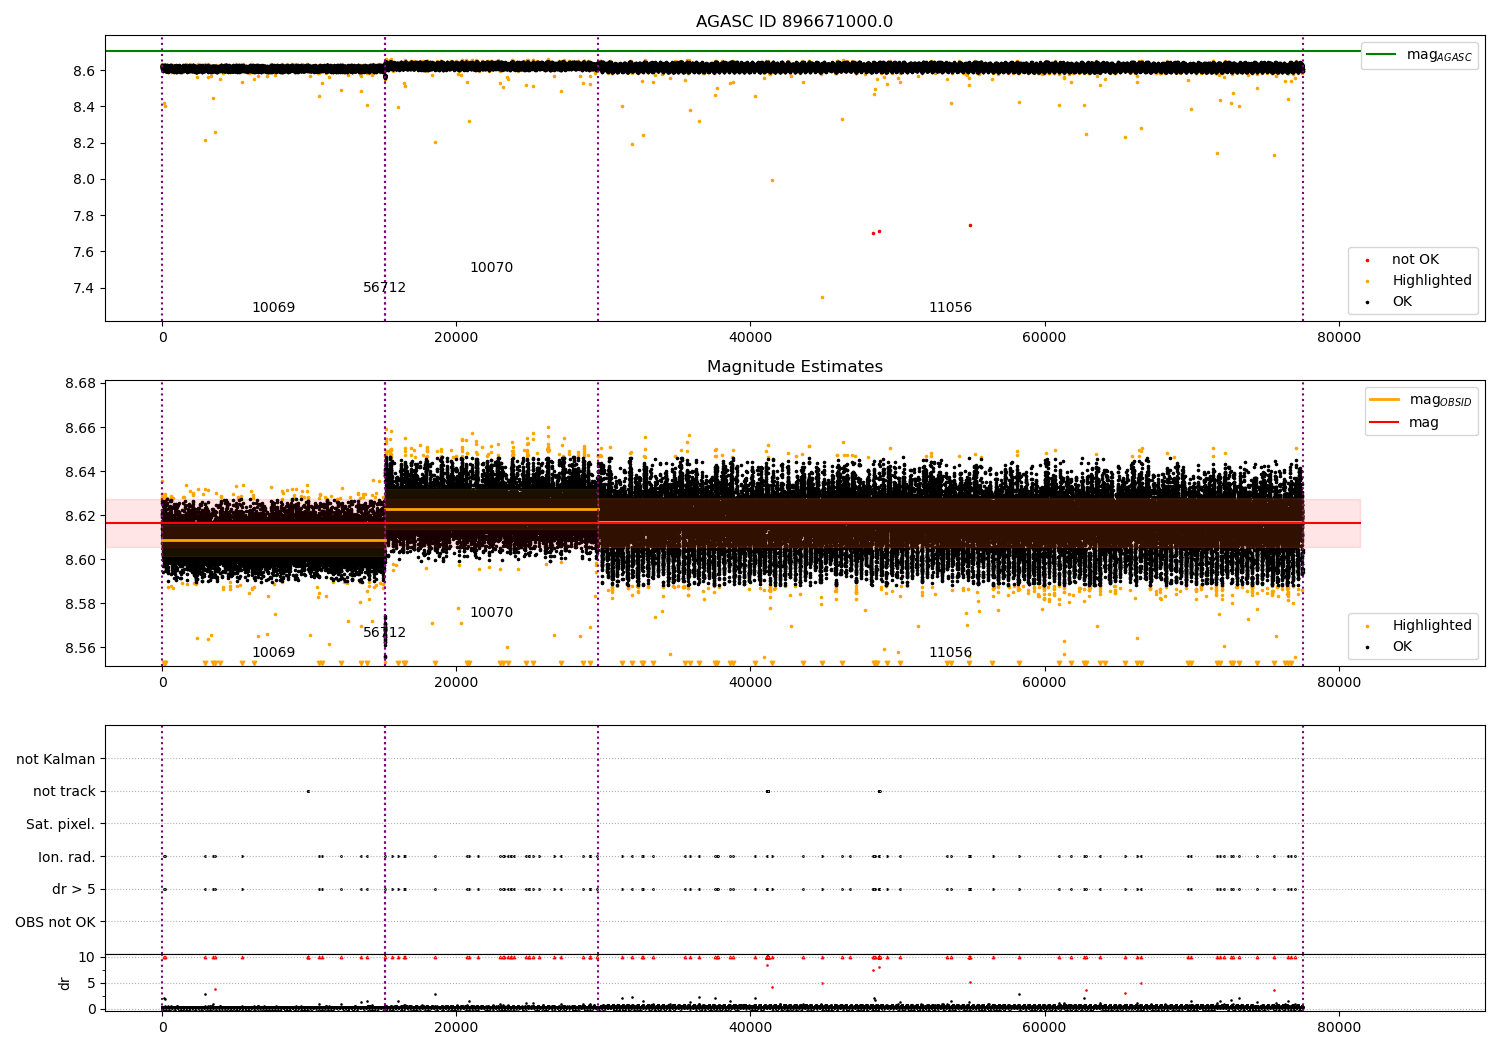Click OBSID label '56712' in the Magnitude Estimates plot

[x=384, y=633]
